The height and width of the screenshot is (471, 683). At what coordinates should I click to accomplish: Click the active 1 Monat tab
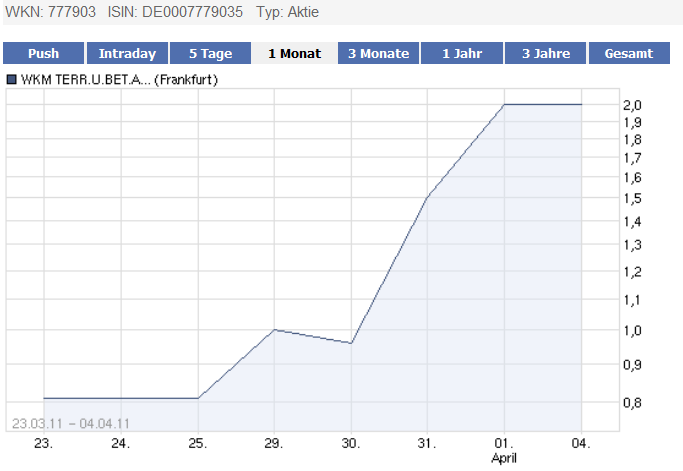coord(294,54)
